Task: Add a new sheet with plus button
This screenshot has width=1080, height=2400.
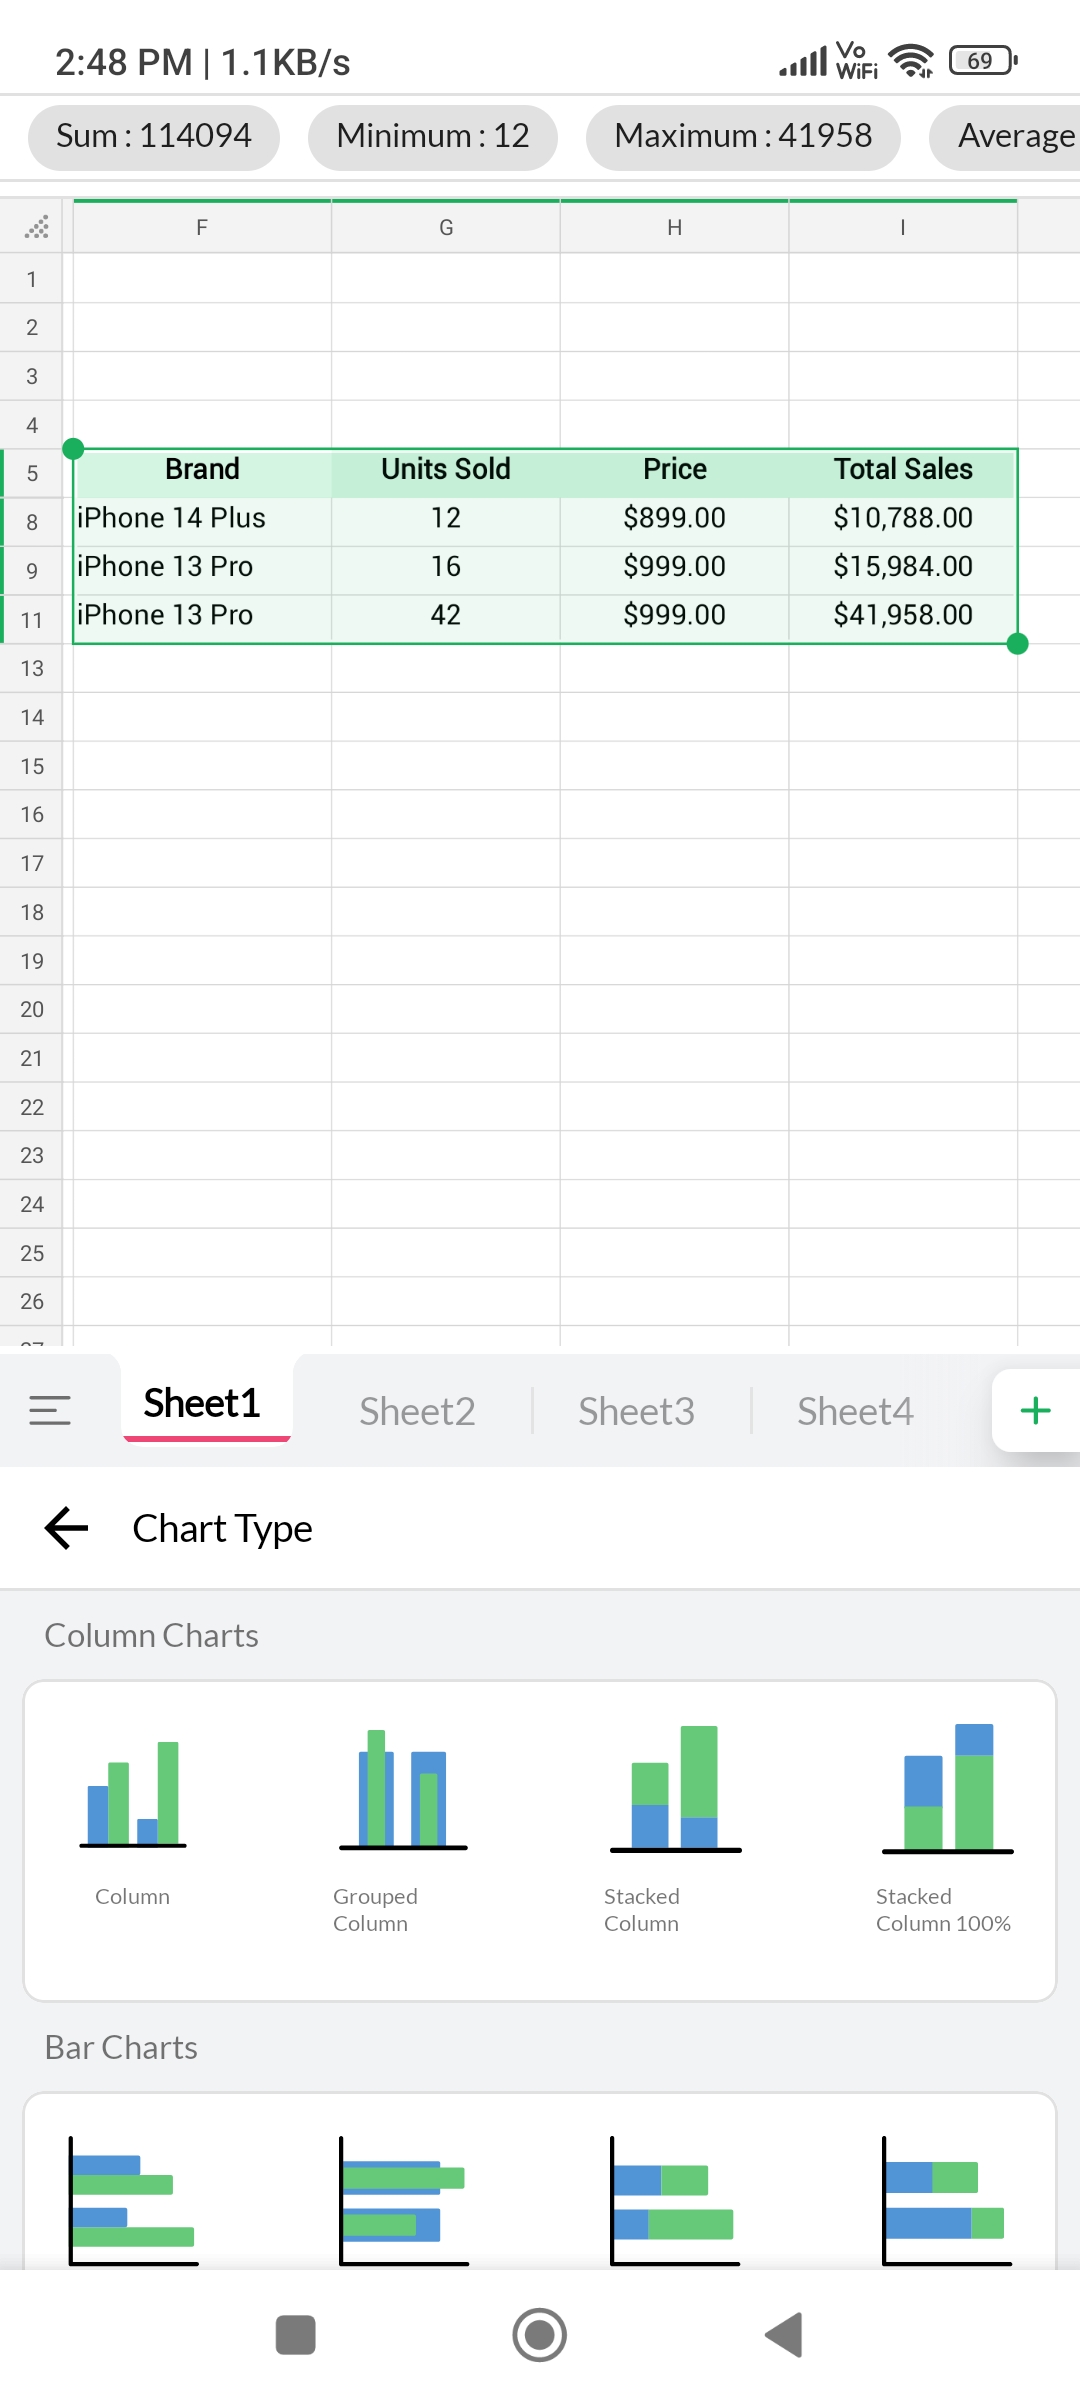Action: pyautogui.click(x=1035, y=1410)
